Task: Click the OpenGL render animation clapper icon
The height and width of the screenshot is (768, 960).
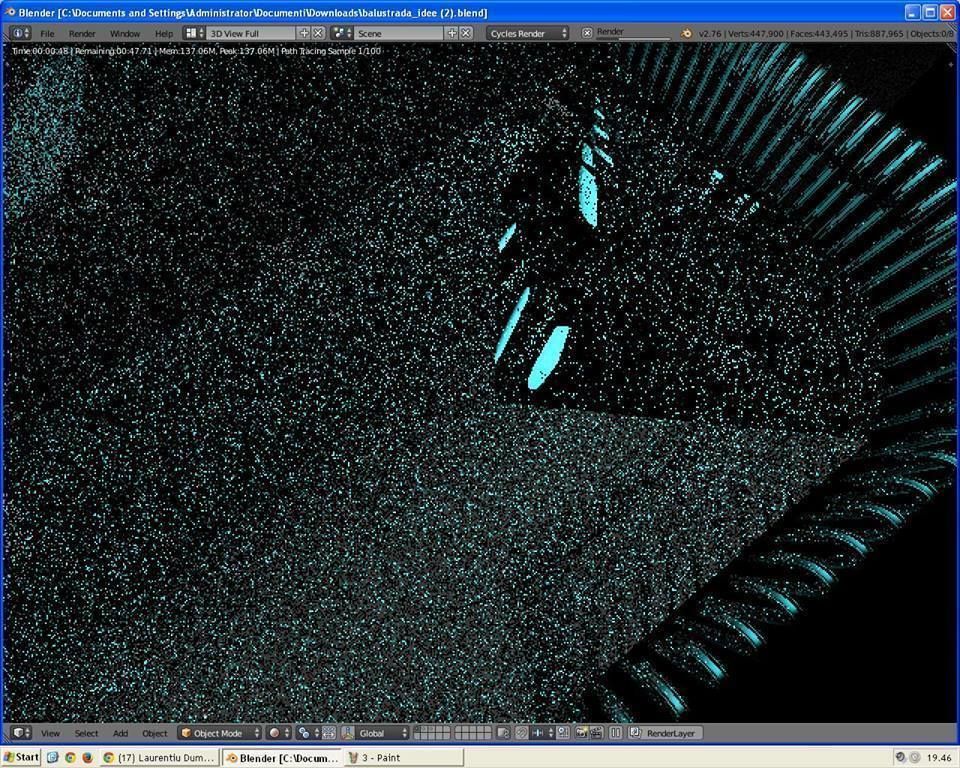Action: (x=596, y=732)
